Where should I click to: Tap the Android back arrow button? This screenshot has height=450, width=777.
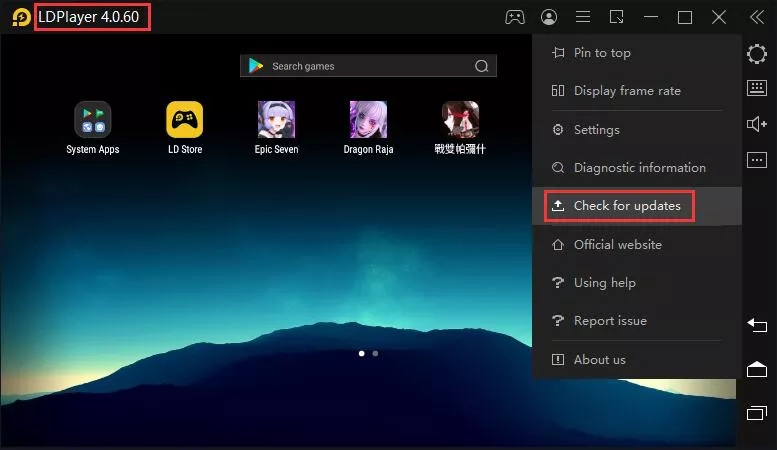(x=757, y=325)
